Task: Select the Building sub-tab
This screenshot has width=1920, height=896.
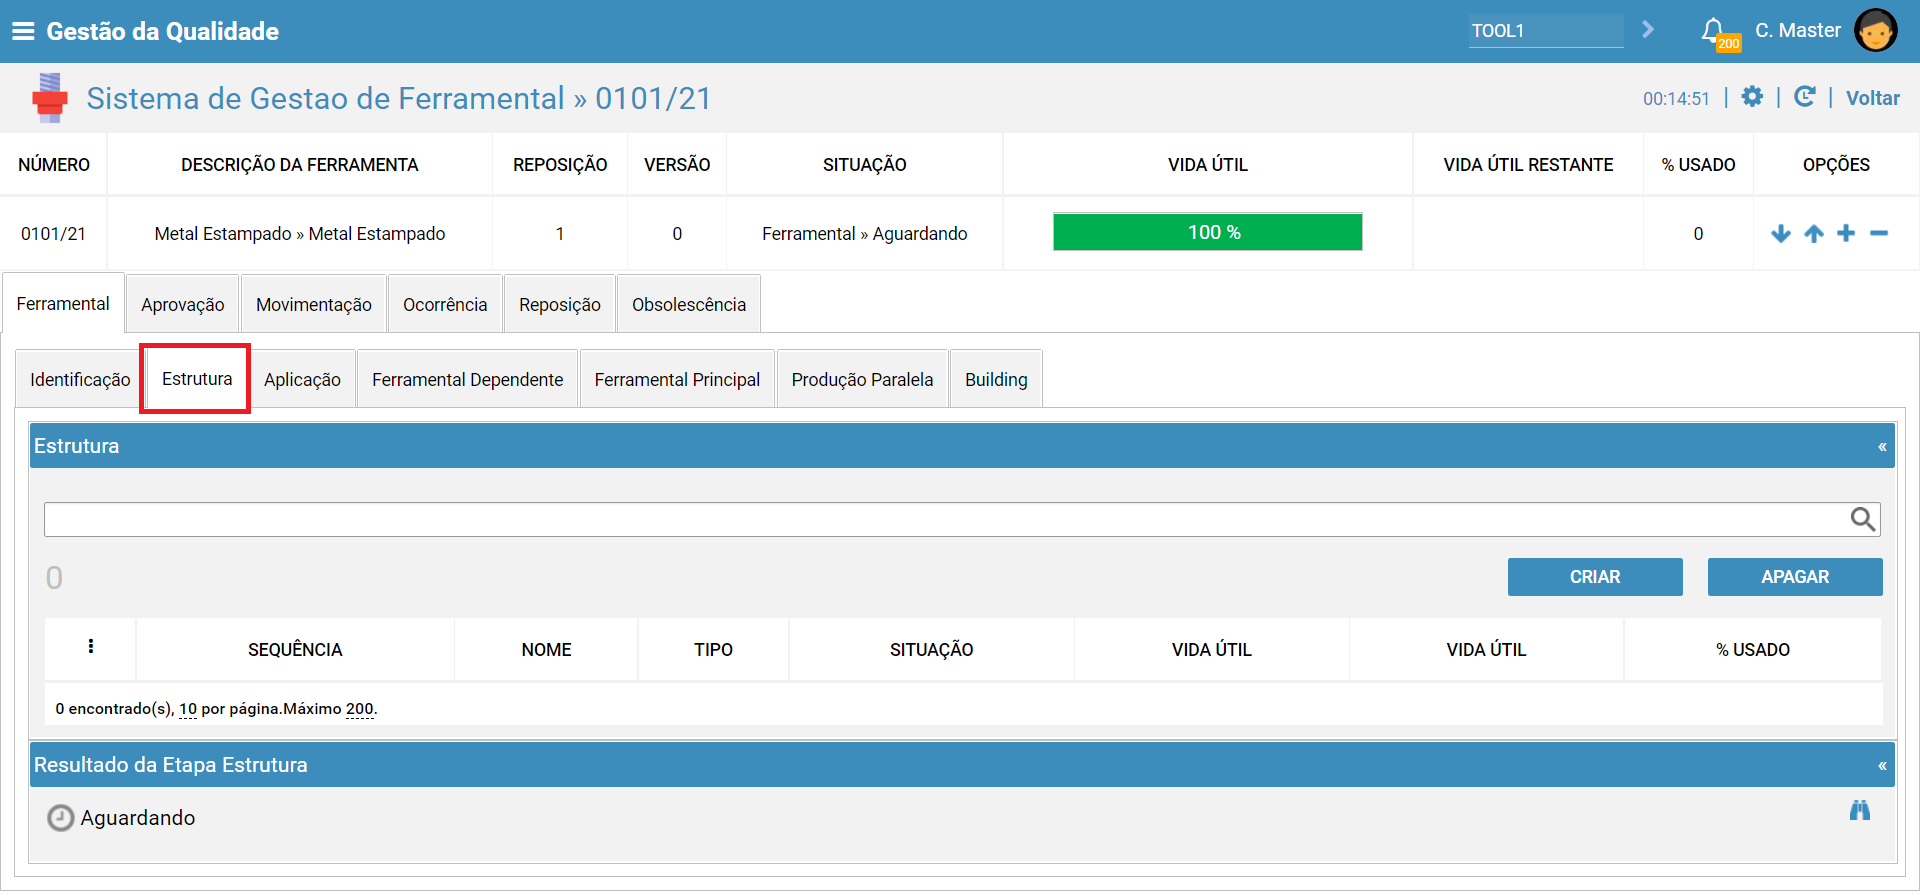Action: [996, 380]
